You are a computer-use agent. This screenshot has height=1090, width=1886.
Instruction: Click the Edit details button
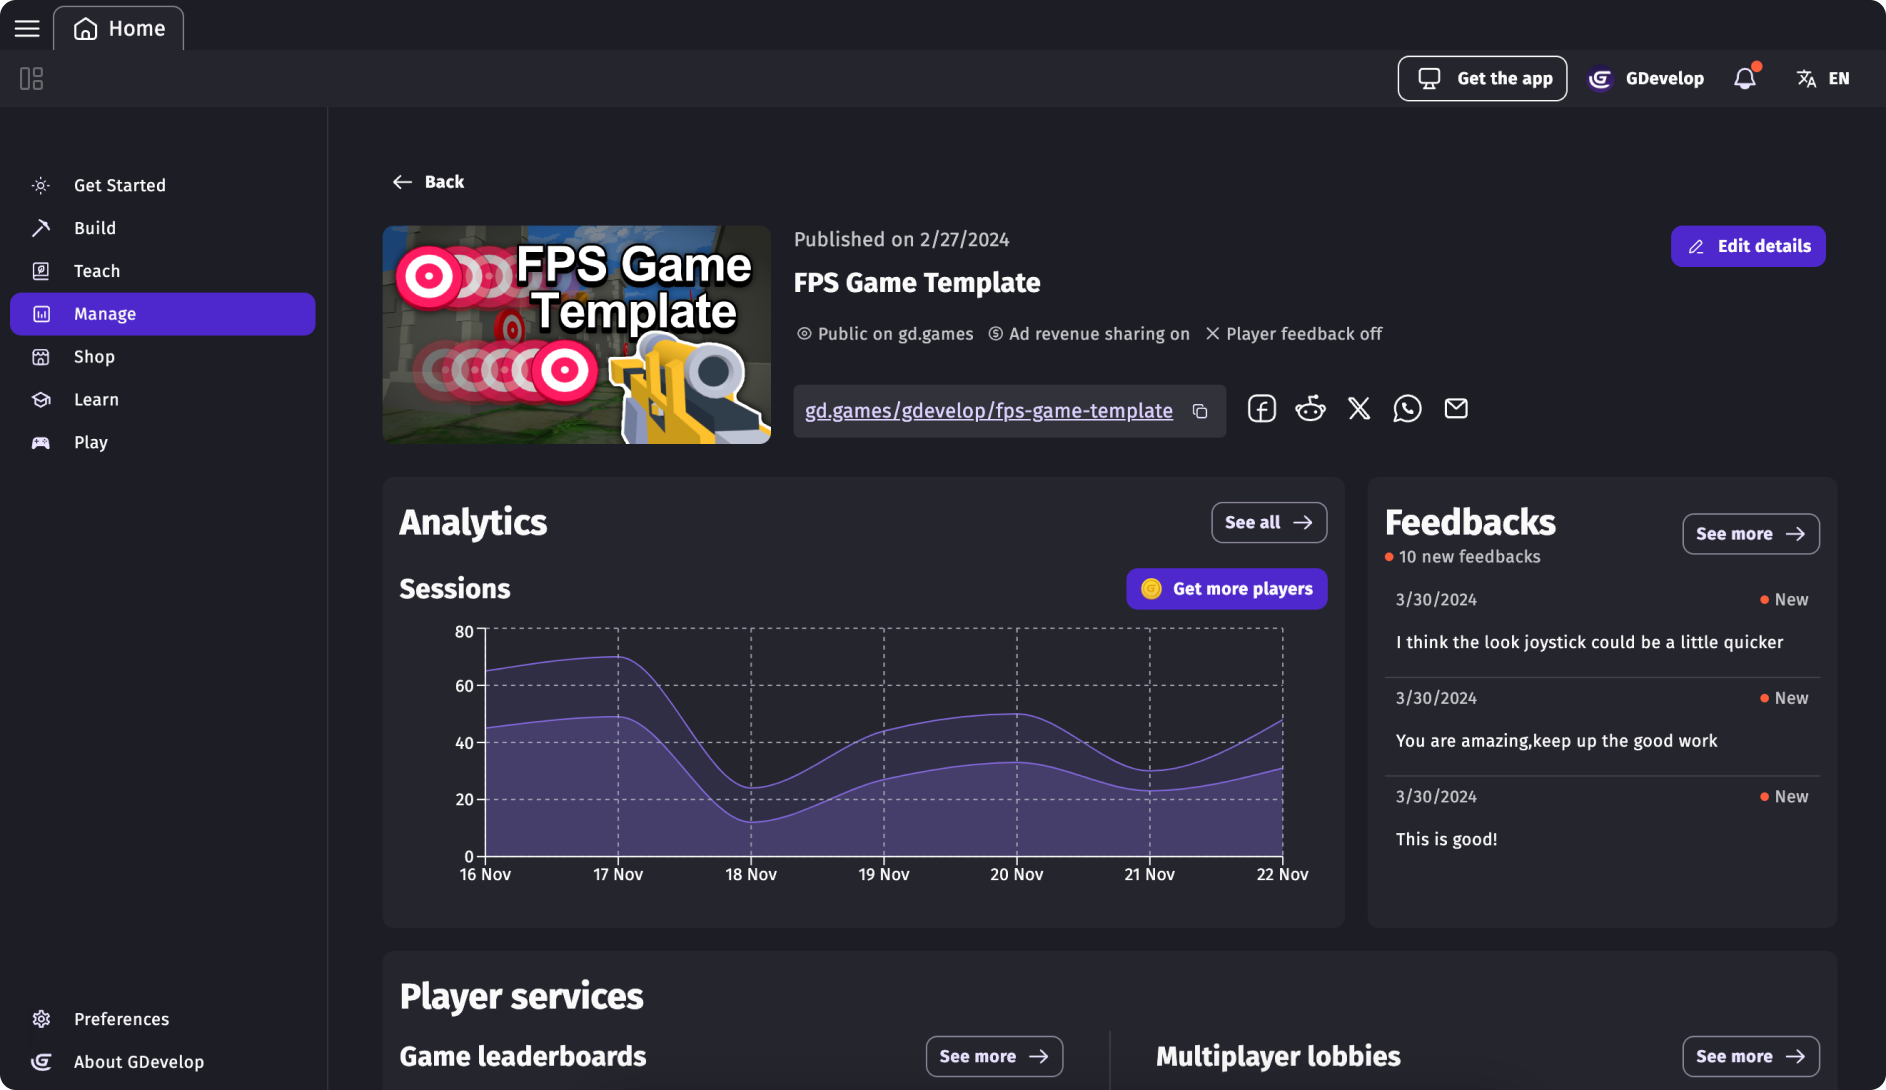pos(1747,246)
